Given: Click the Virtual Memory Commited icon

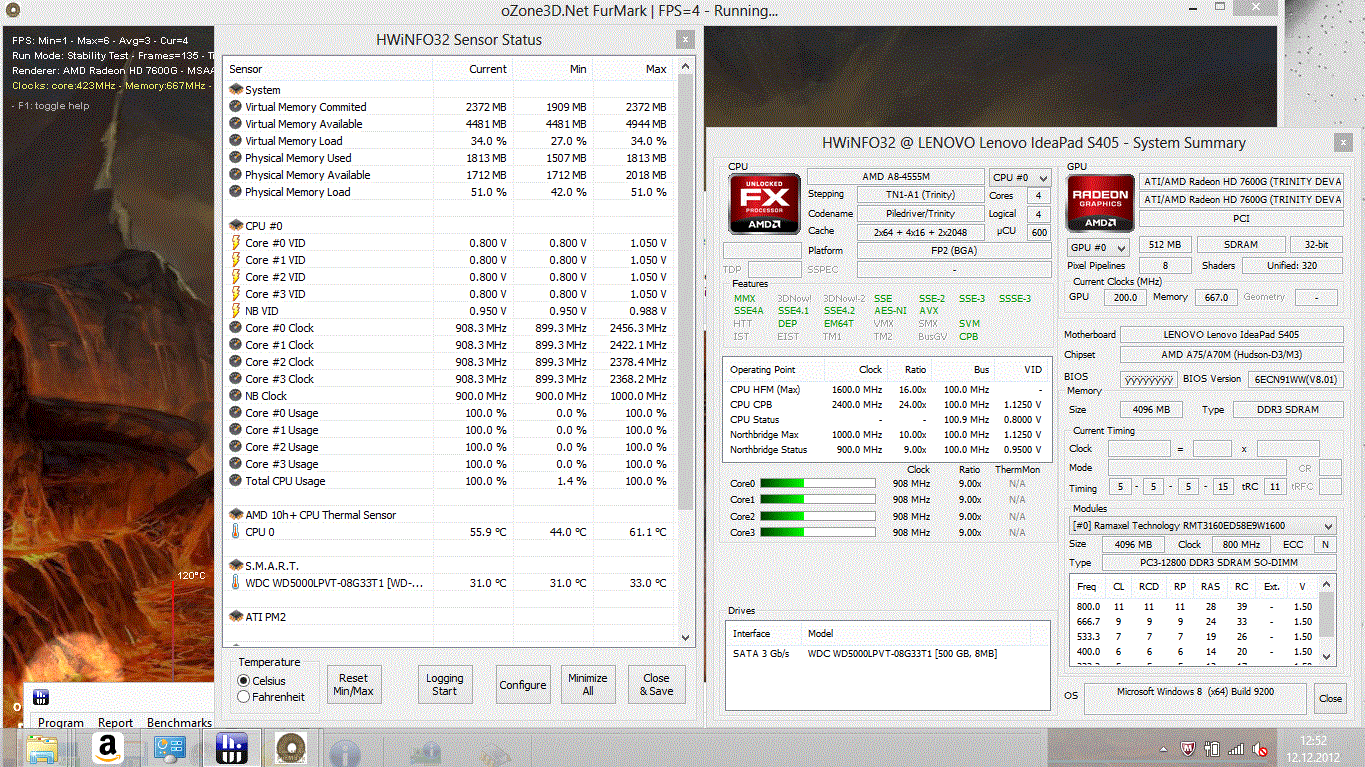Looking at the screenshot, I should 236,107.
